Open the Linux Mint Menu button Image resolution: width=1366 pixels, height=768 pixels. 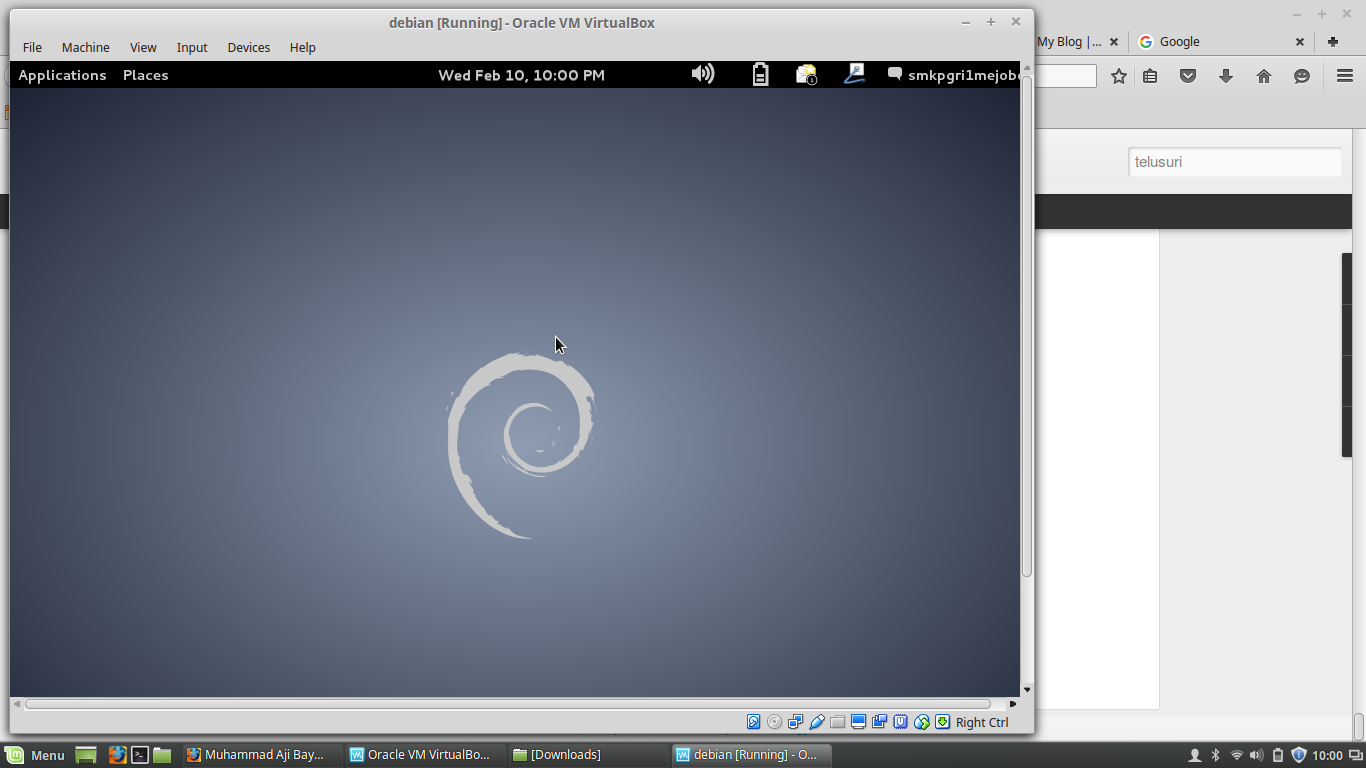[x=35, y=755]
